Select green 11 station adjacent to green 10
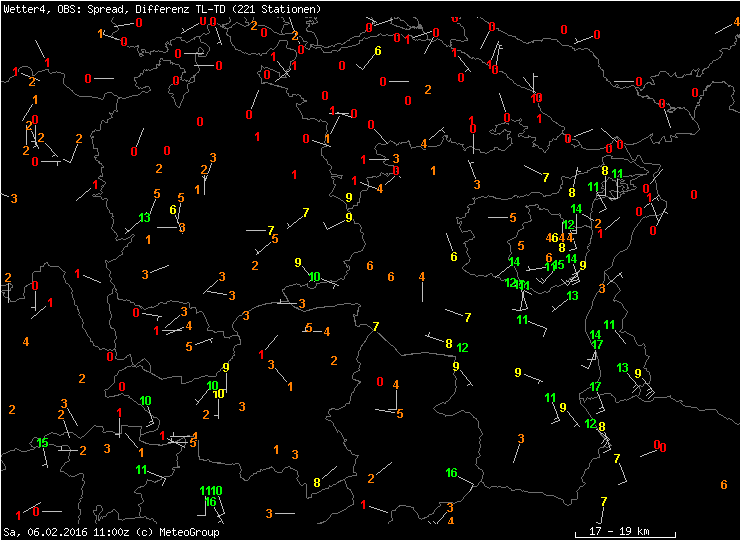 (x=205, y=491)
